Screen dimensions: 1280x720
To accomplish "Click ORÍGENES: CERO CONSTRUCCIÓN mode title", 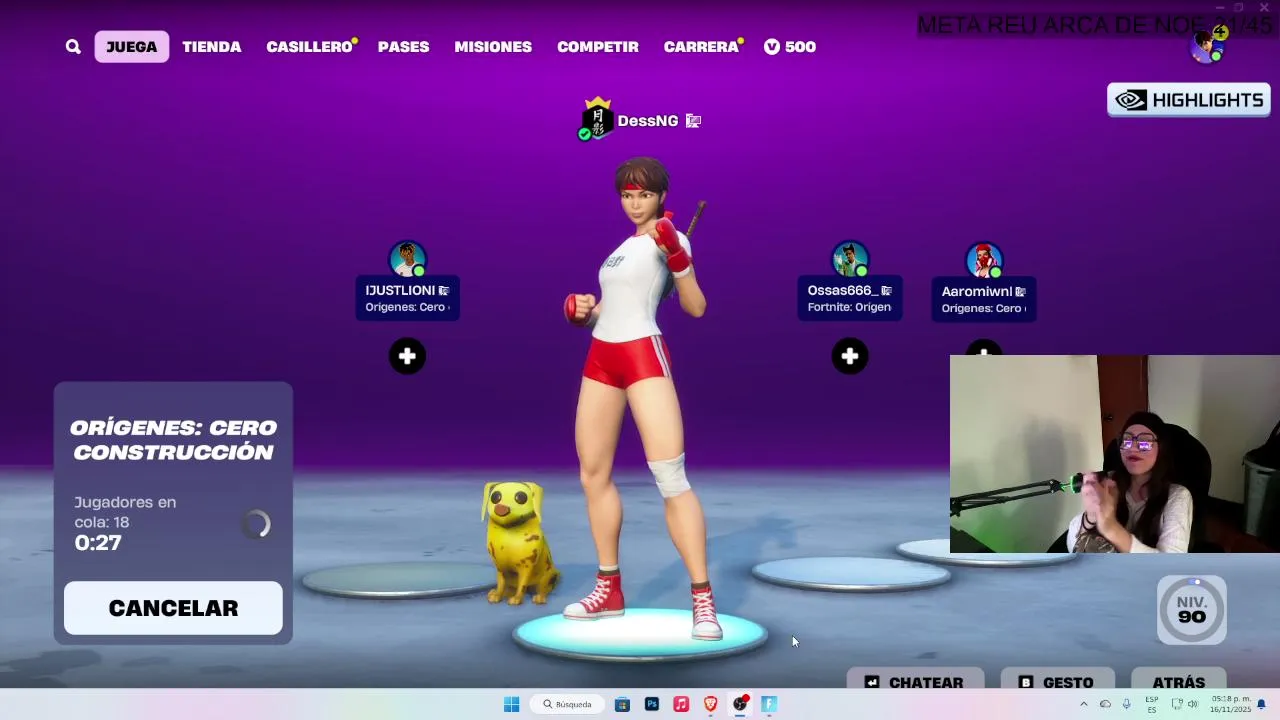I will pyautogui.click(x=173, y=440).
